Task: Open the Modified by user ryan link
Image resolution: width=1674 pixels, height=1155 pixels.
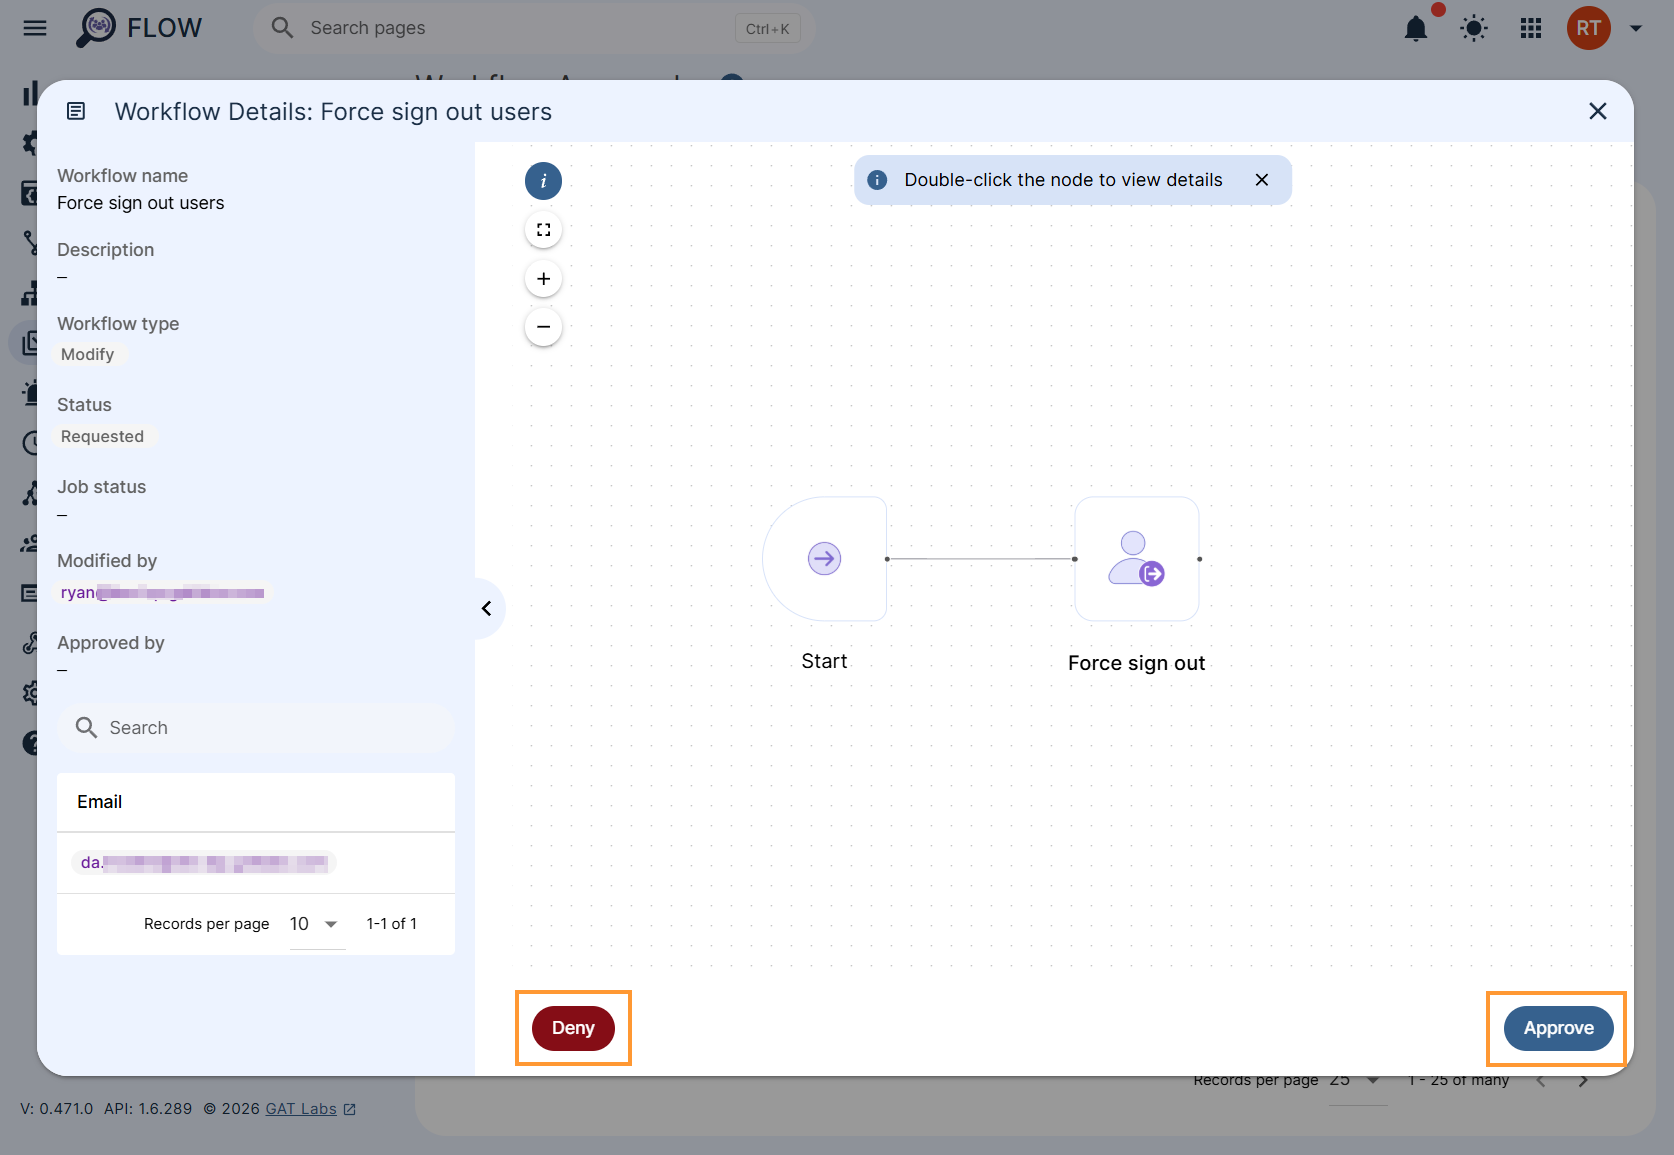Action: coord(163,592)
